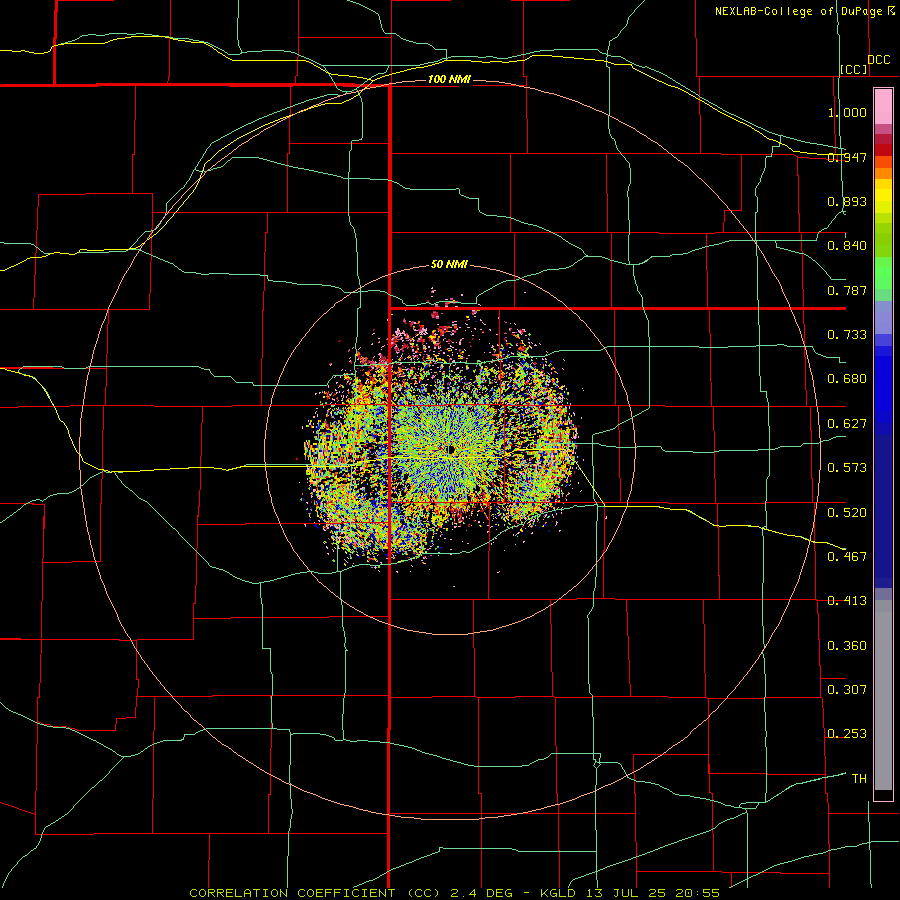Viewport: 900px width, 900px height.
Task: Select the 0.680 scale value
Action: (x=847, y=379)
